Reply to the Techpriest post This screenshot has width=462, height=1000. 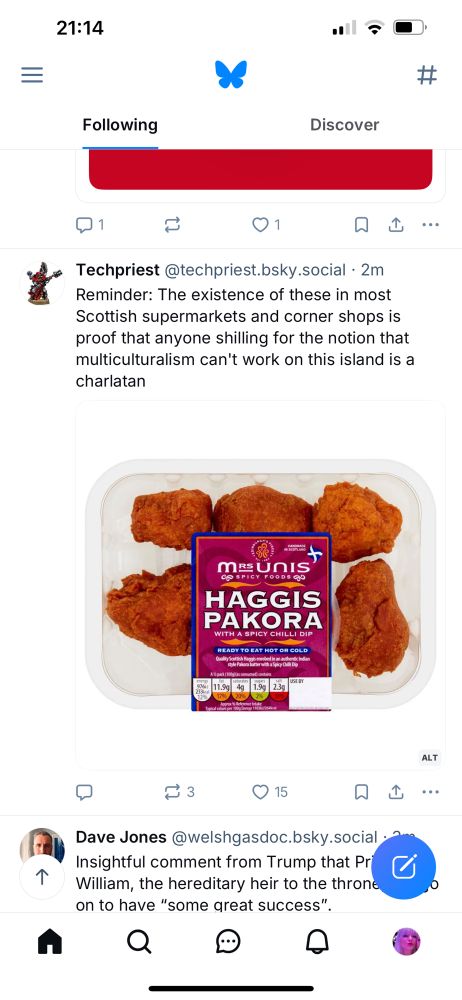coord(84,792)
